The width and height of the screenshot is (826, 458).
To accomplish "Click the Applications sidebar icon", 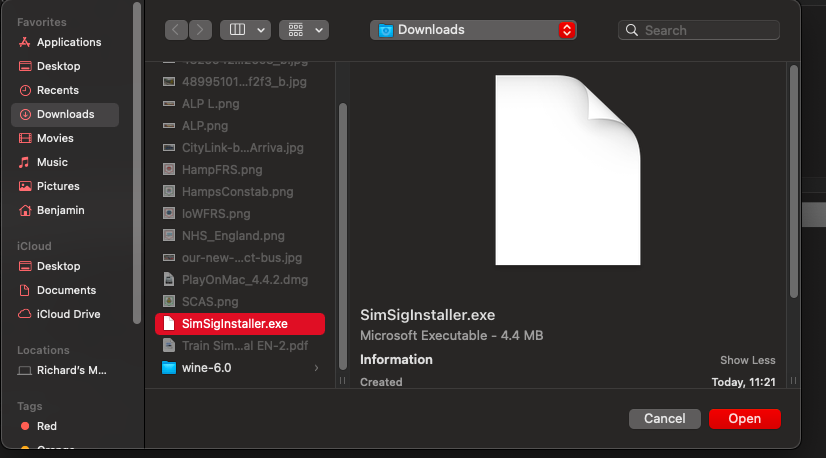I will [x=25, y=42].
